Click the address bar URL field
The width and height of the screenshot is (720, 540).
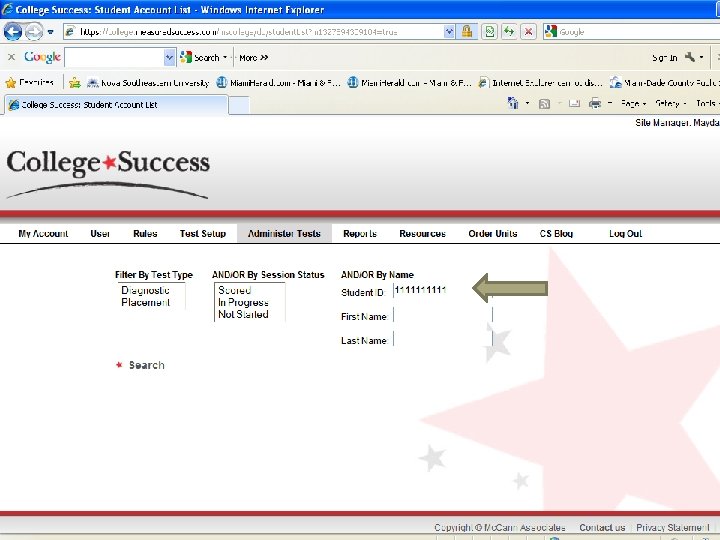254,32
